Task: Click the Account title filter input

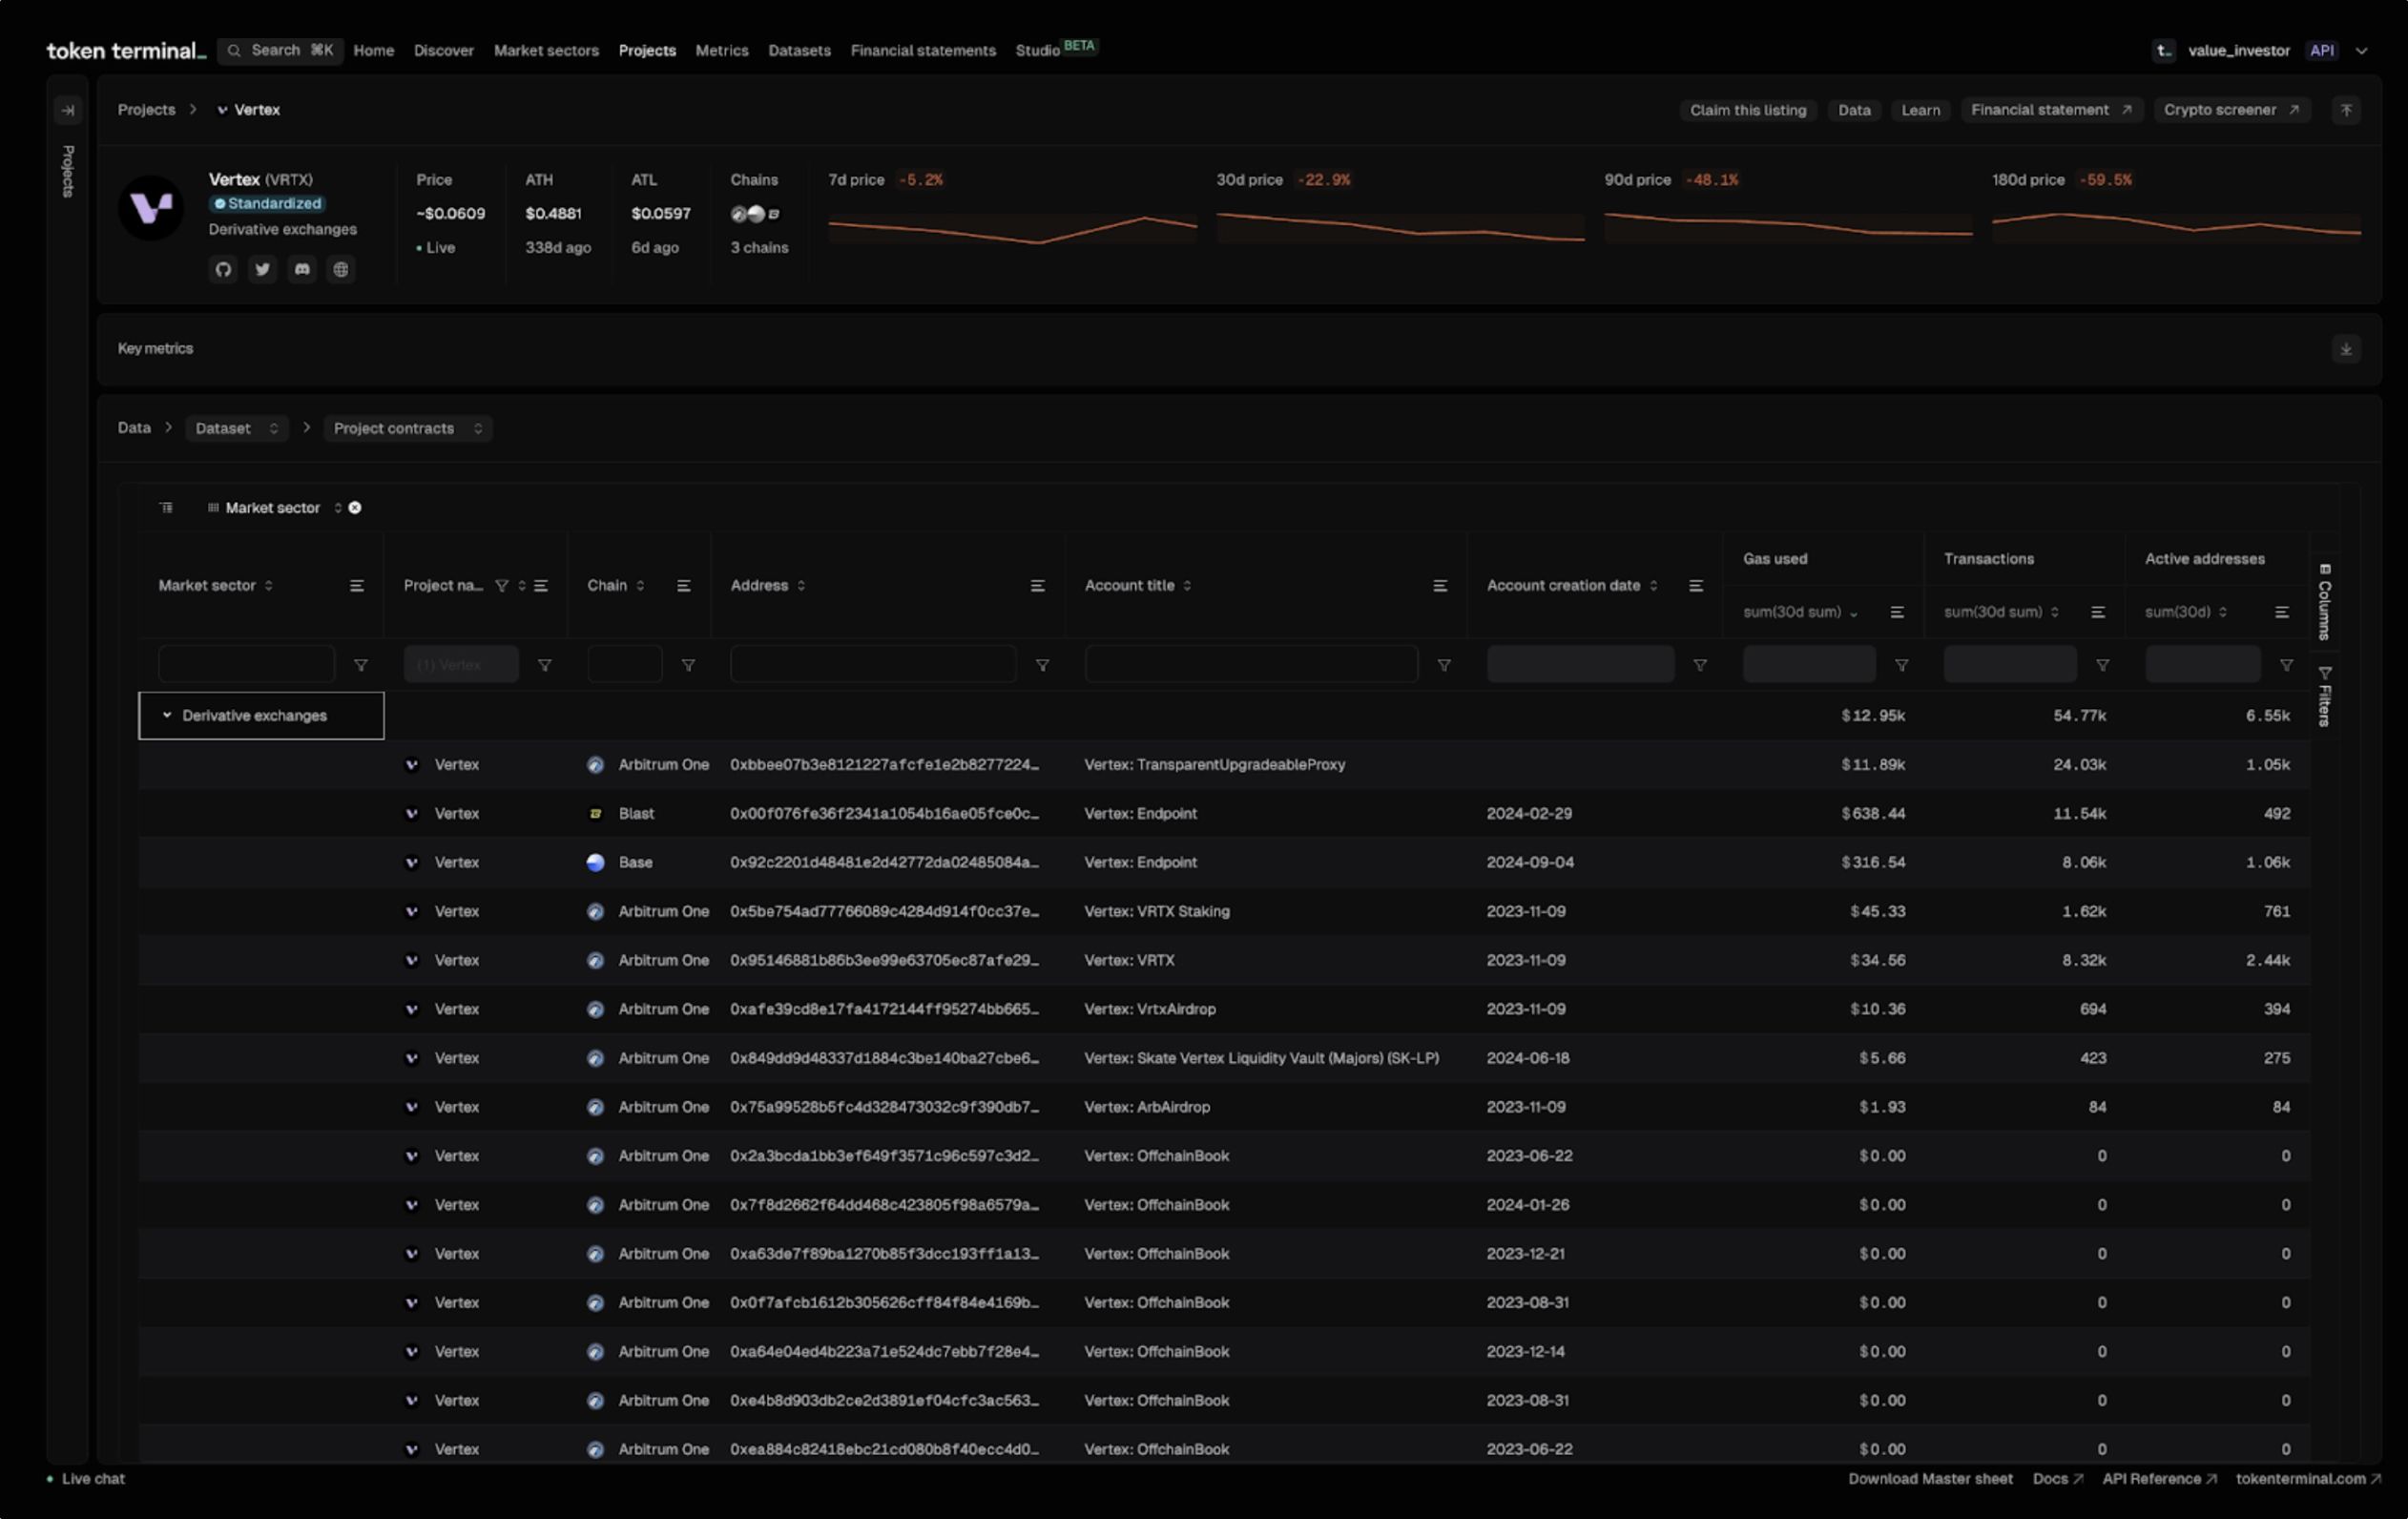Action: (x=1250, y=664)
